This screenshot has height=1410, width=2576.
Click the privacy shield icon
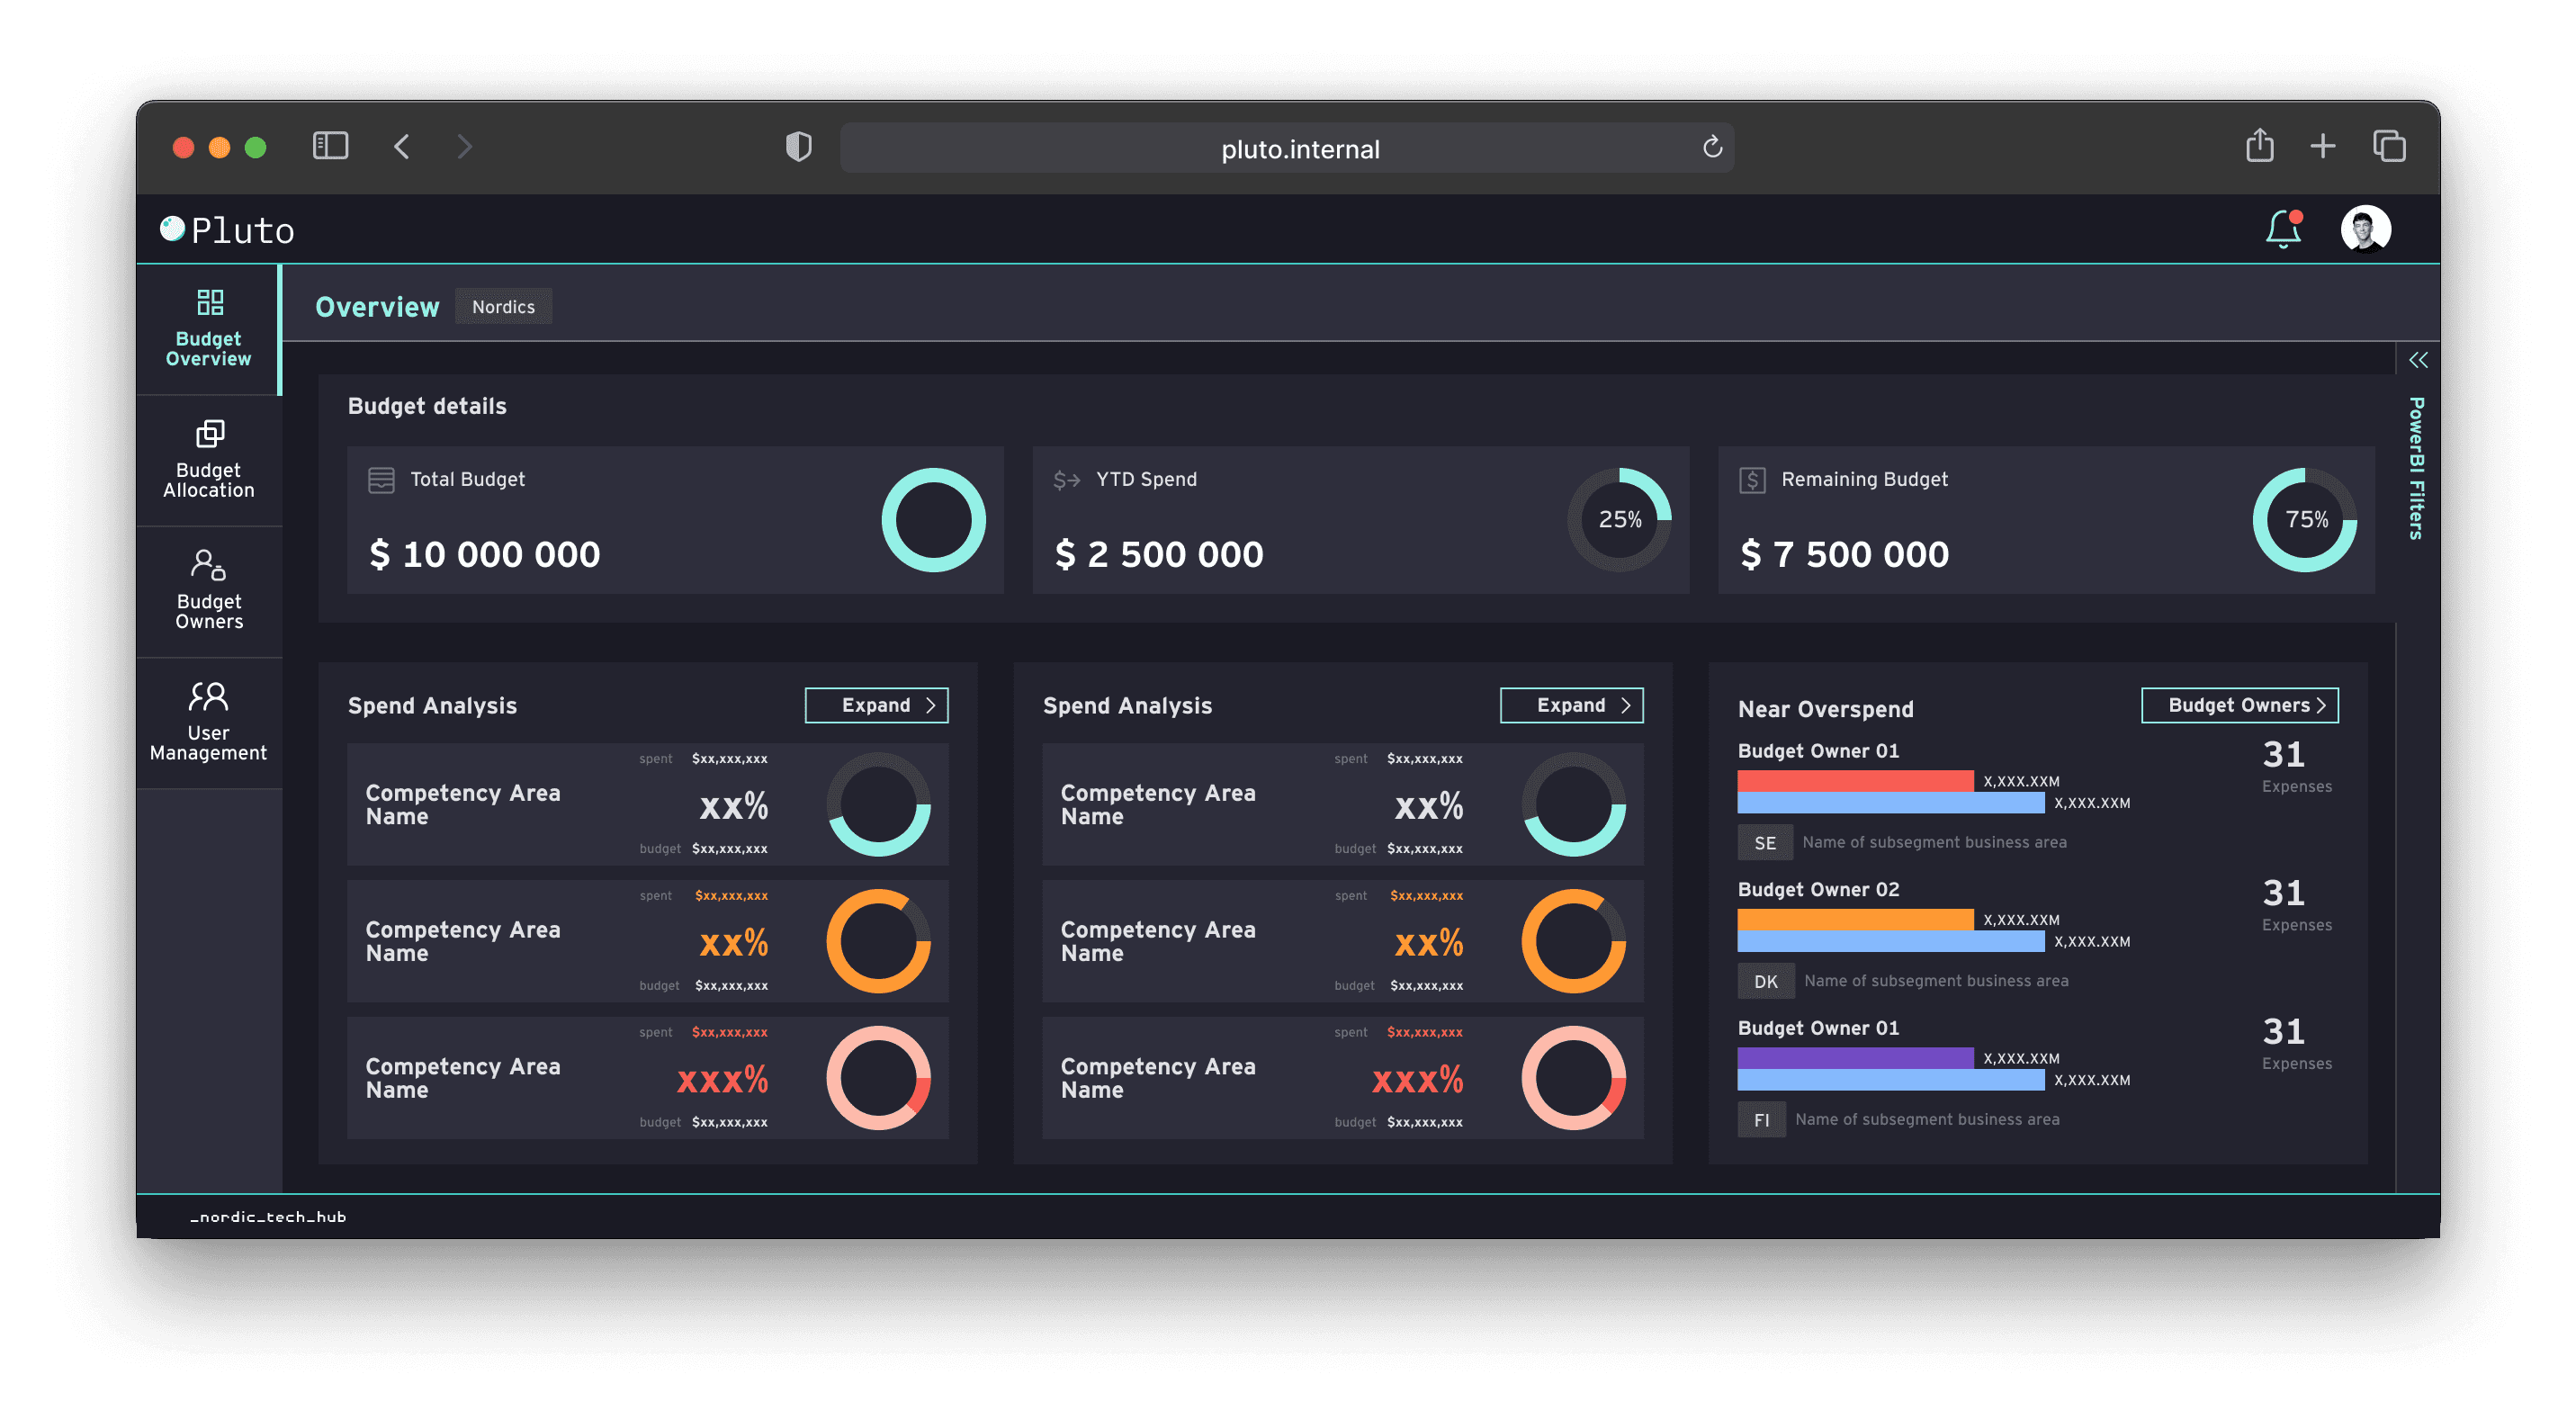point(798,147)
